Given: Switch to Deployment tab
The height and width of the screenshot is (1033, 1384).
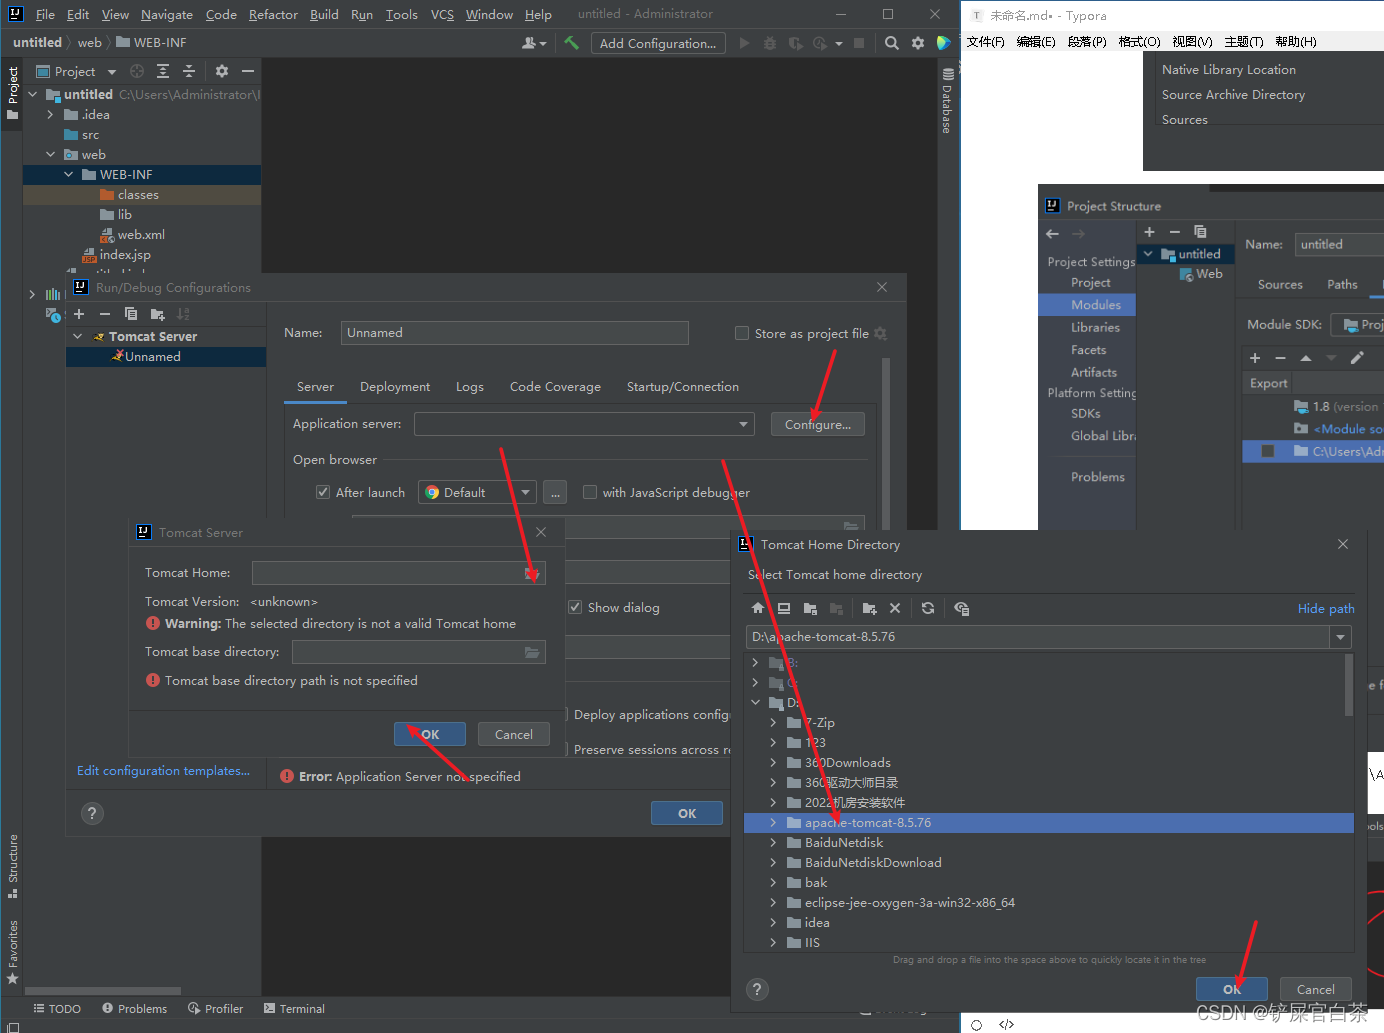Looking at the screenshot, I should click(395, 387).
